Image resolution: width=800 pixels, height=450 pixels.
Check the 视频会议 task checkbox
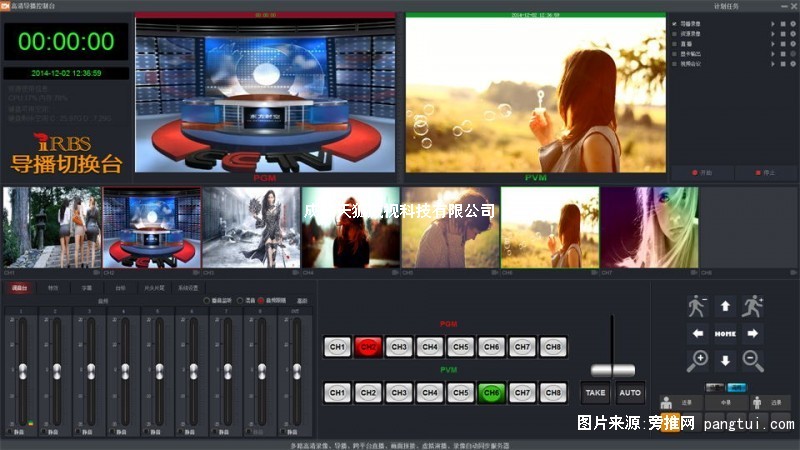pyautogui.click(x=674, y=64)
